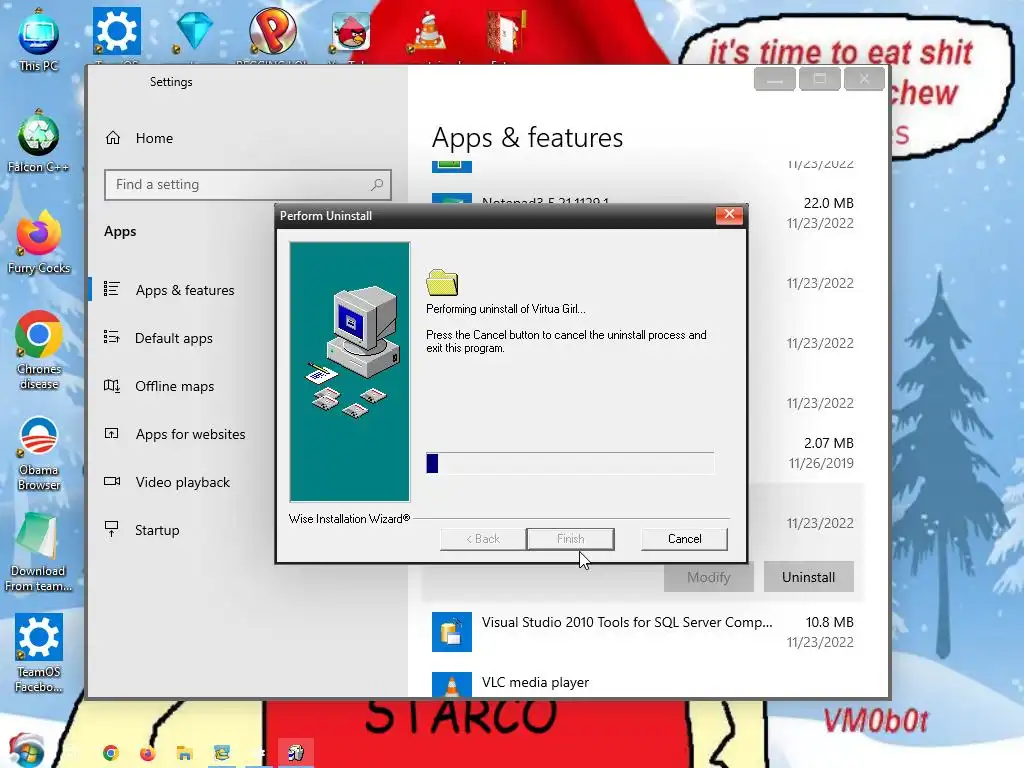Open Offline maps section
Viewport: 1024px width, 768px height.
point(174,386)
